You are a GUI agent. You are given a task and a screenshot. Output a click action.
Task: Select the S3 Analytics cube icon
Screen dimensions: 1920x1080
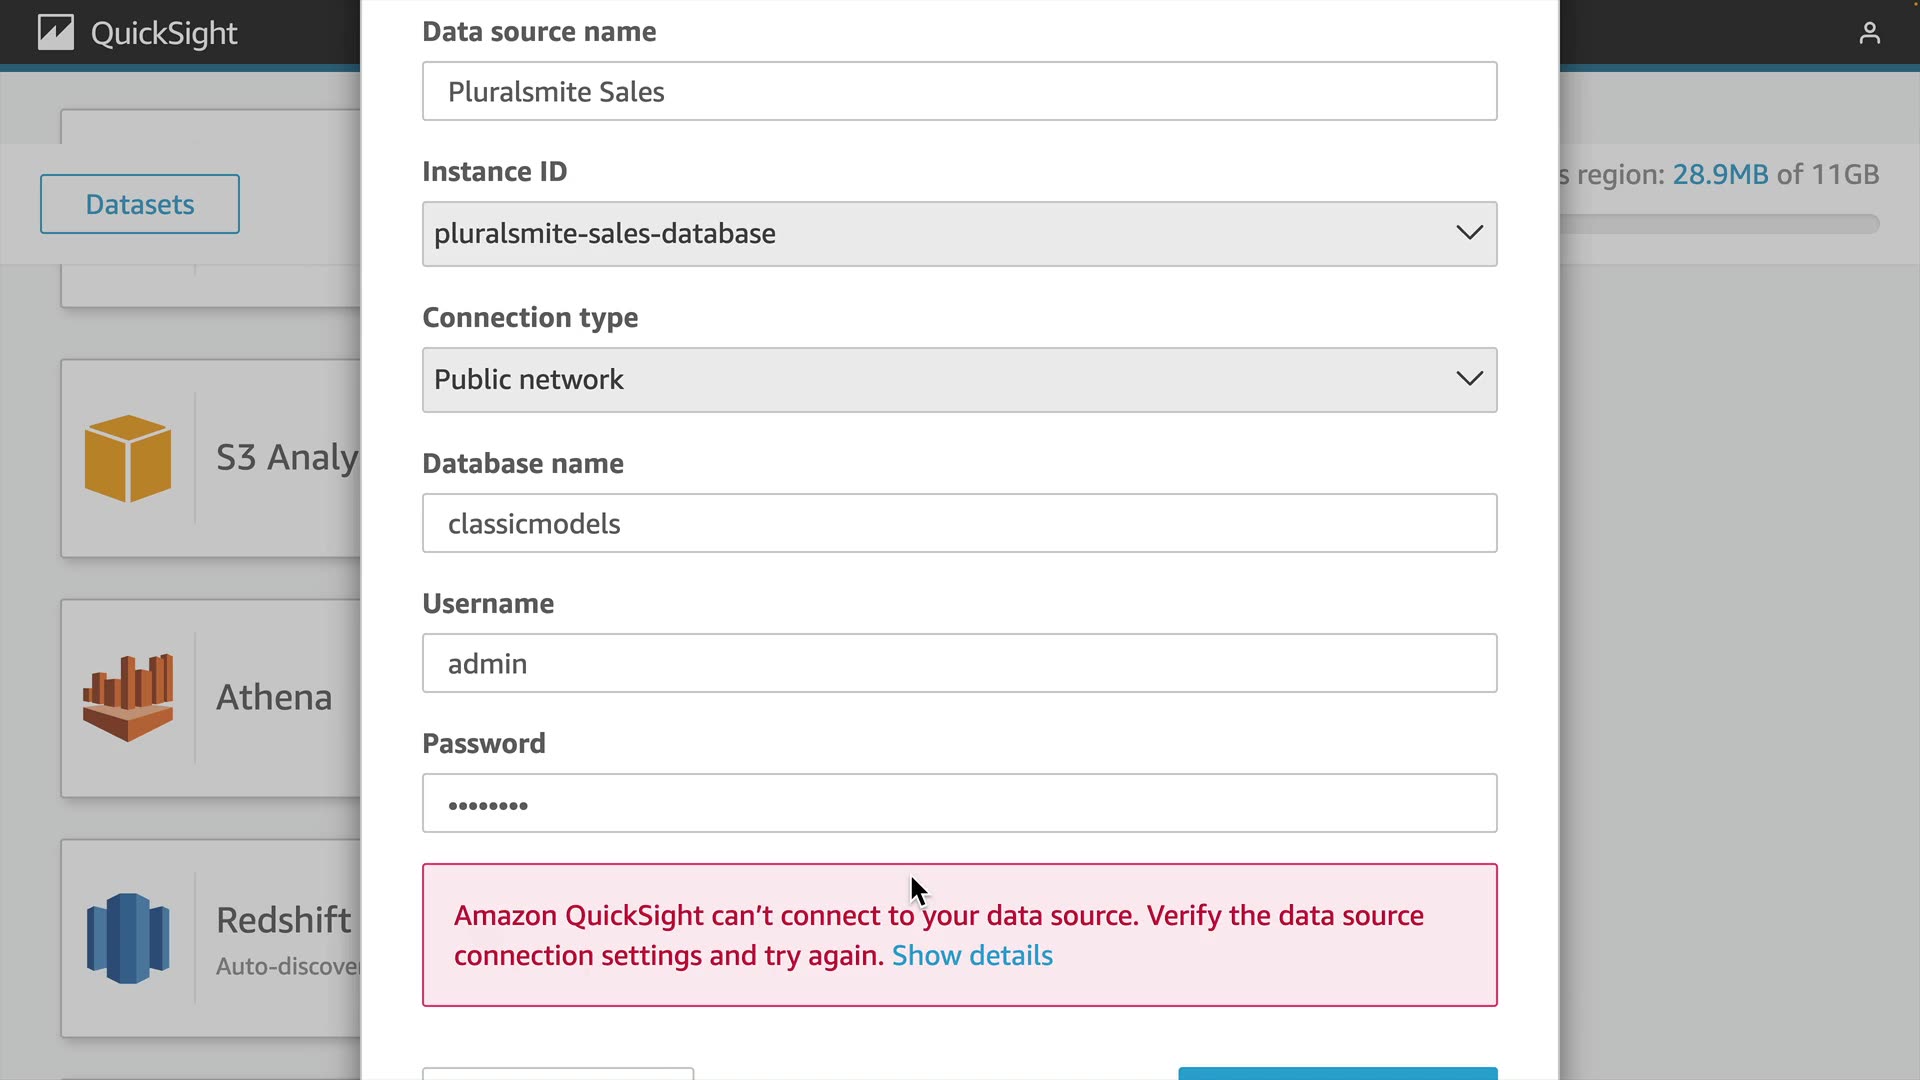coord(128,458)
